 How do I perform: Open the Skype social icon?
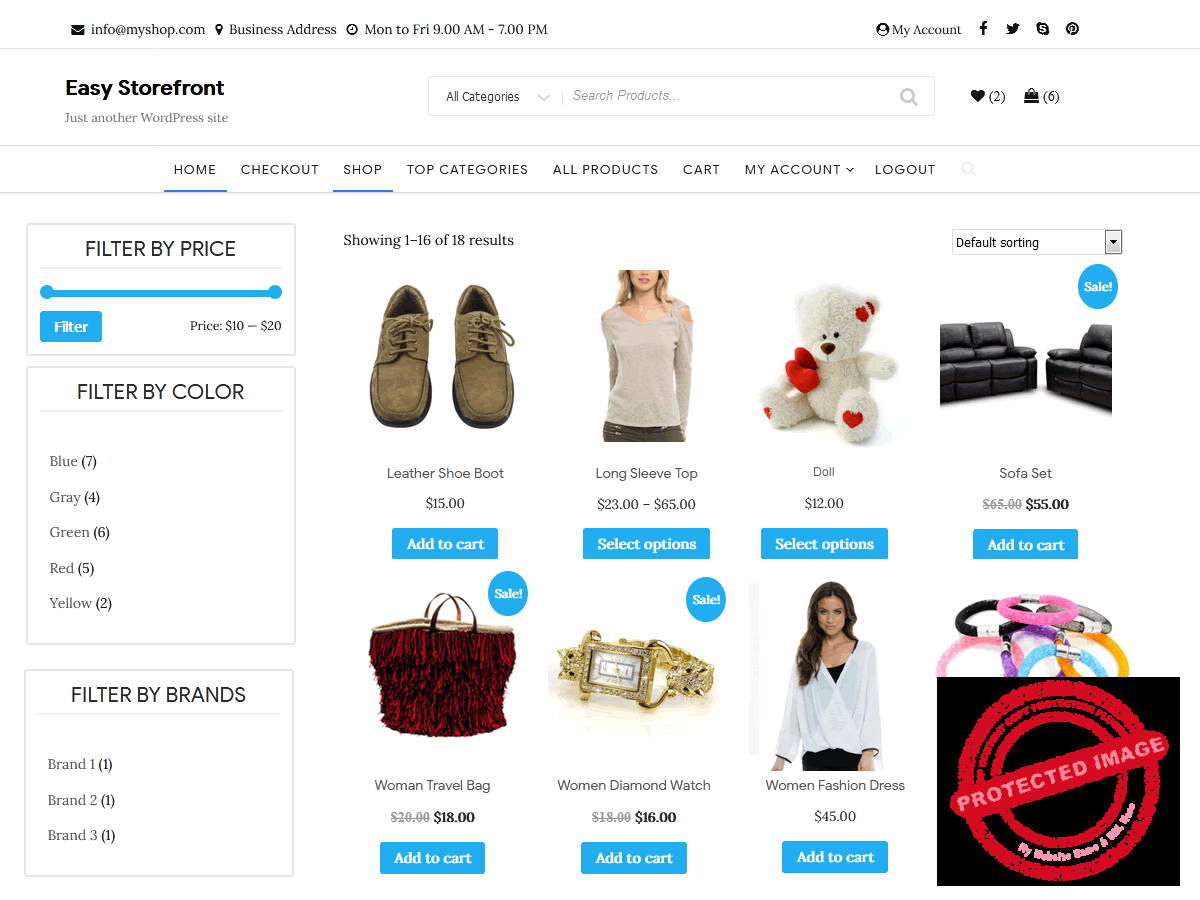coord(1043,29)
